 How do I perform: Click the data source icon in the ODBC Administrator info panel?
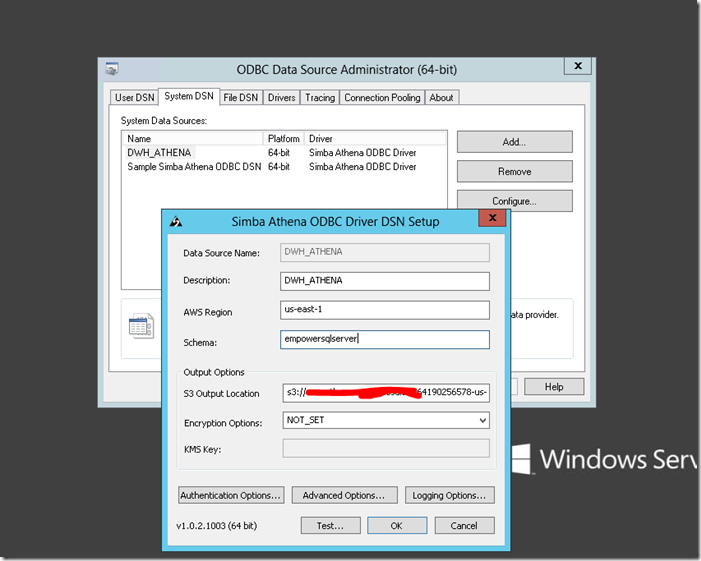[x=141, y=326]
